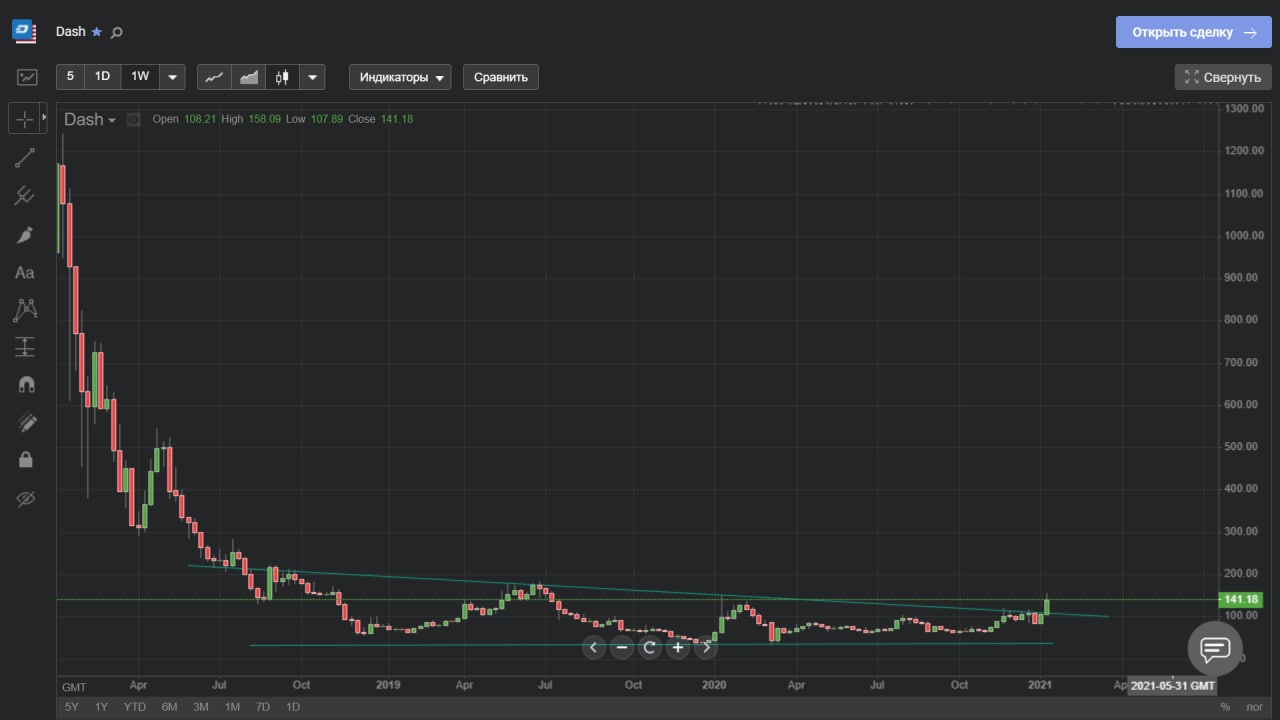Select the crosshair cursor tool

coord(24,119)
